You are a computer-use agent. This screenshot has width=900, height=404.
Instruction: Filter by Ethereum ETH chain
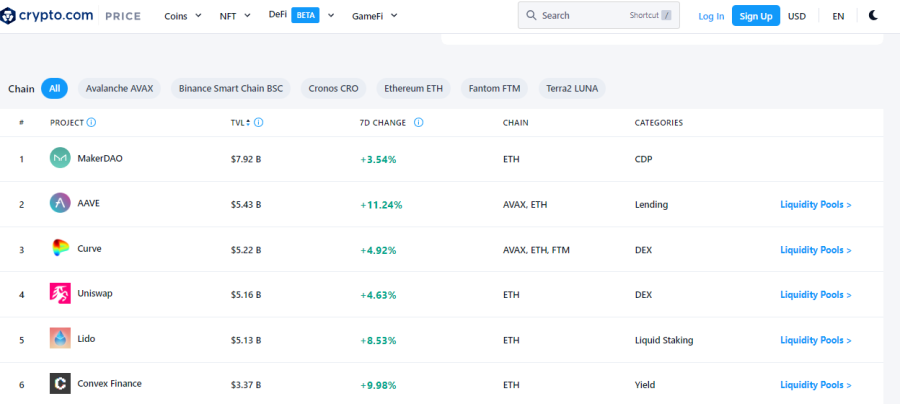coord(413,88)
